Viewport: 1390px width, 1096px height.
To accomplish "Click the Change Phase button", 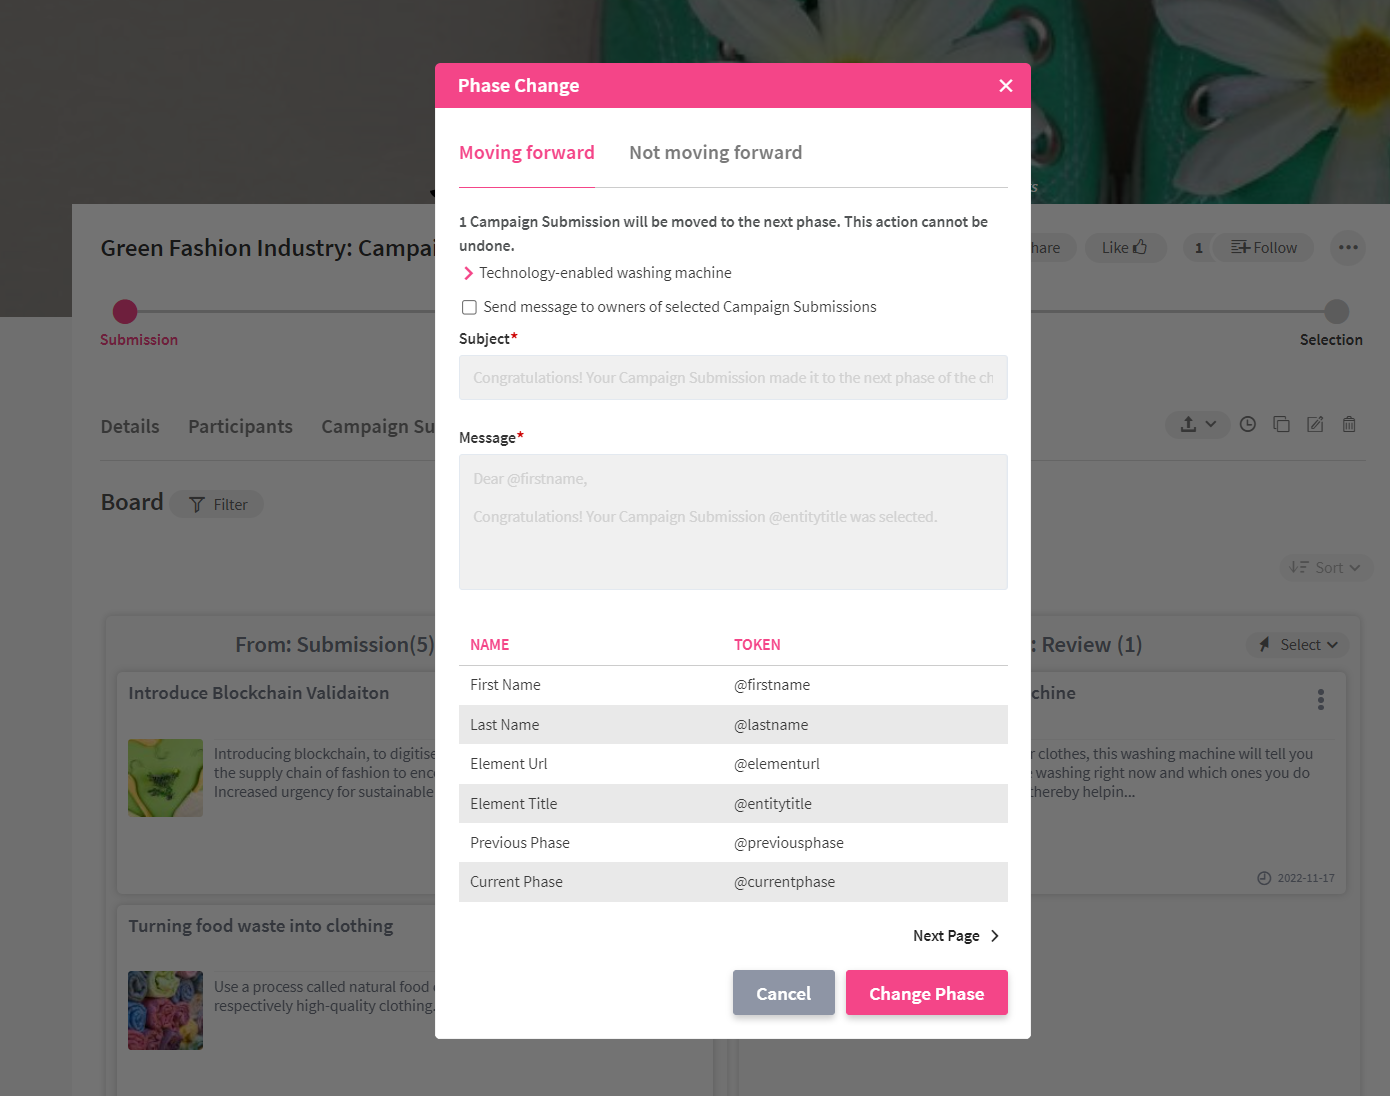I will pos(926,993).
